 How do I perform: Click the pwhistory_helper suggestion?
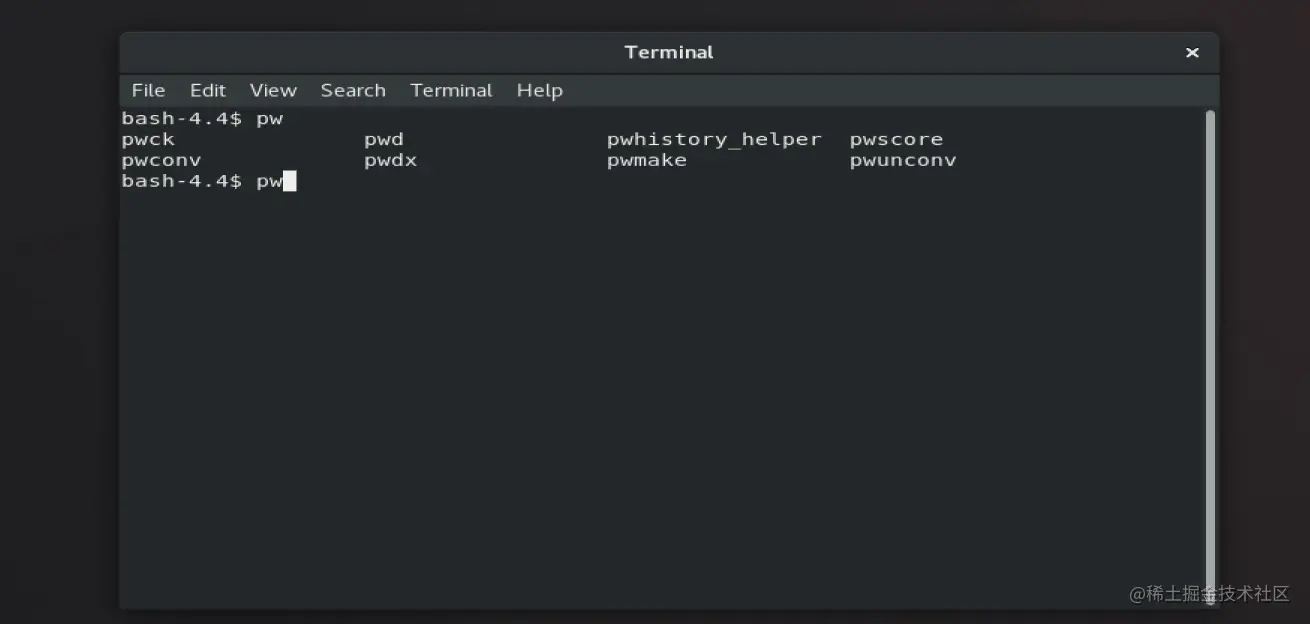coord(714,140)
